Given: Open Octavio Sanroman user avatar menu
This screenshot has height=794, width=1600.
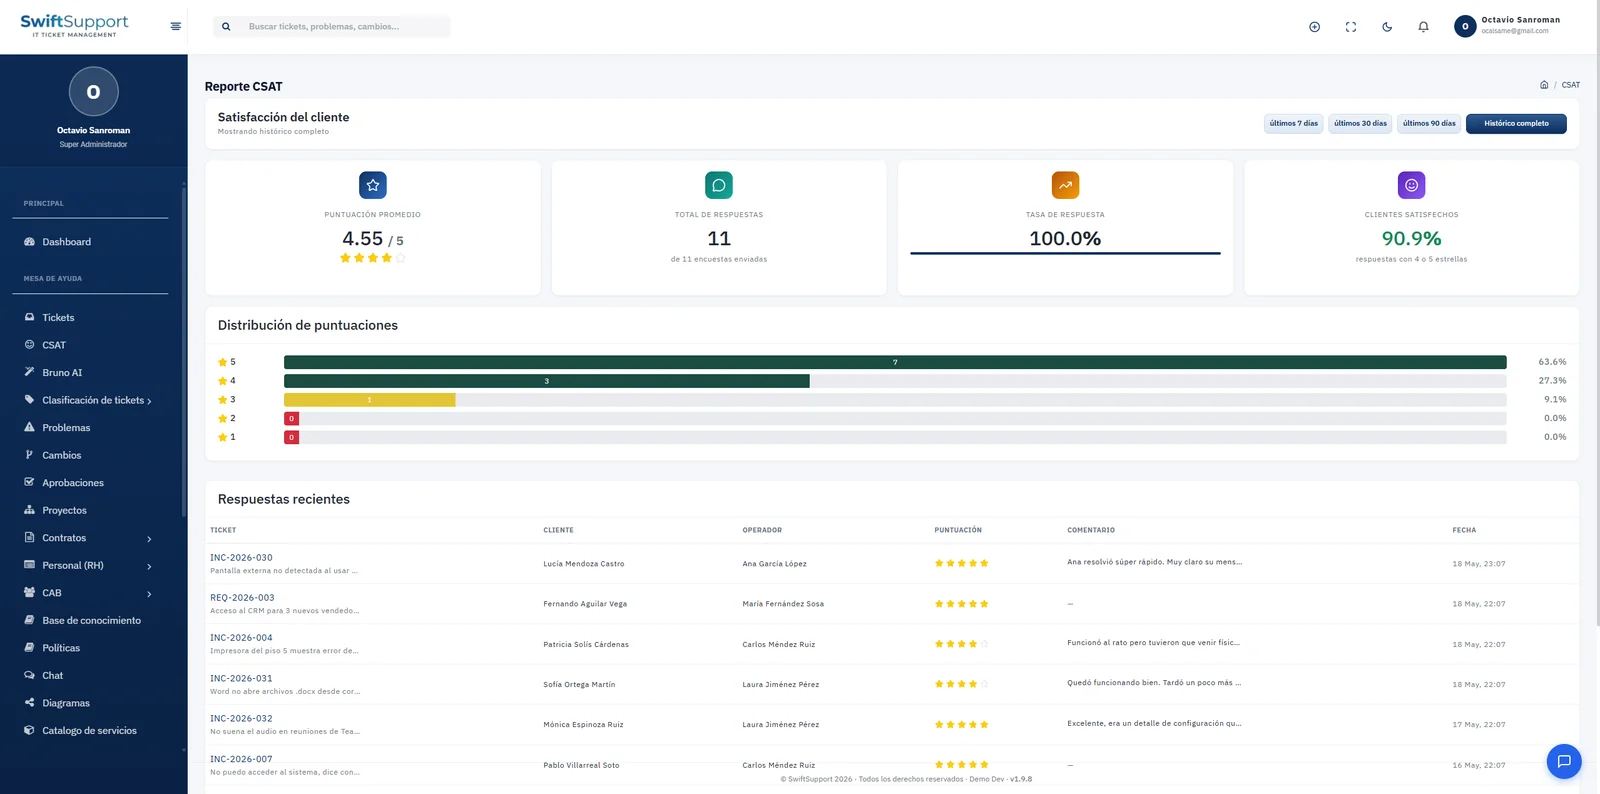Looking at the screenshot, I should (1465, 26).
